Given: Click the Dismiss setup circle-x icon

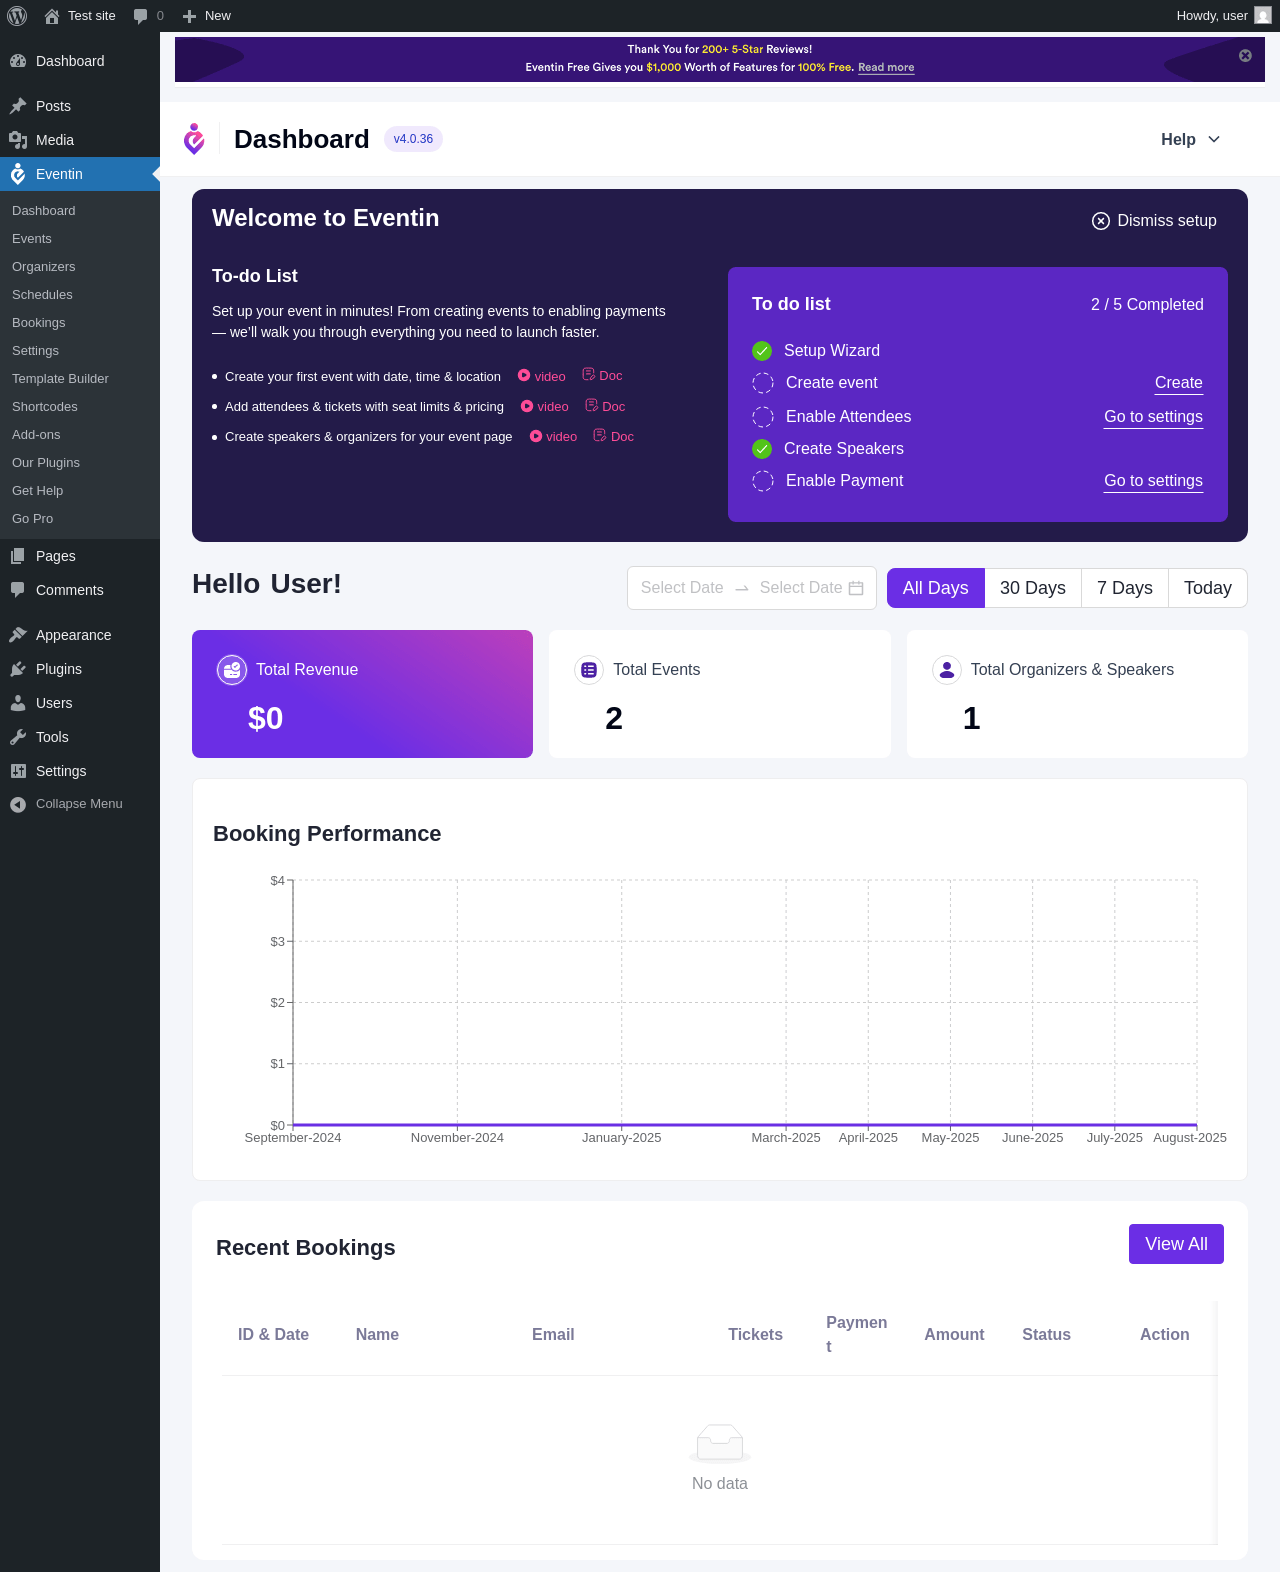Looking at the screenshot, I should pos(1101,221).
